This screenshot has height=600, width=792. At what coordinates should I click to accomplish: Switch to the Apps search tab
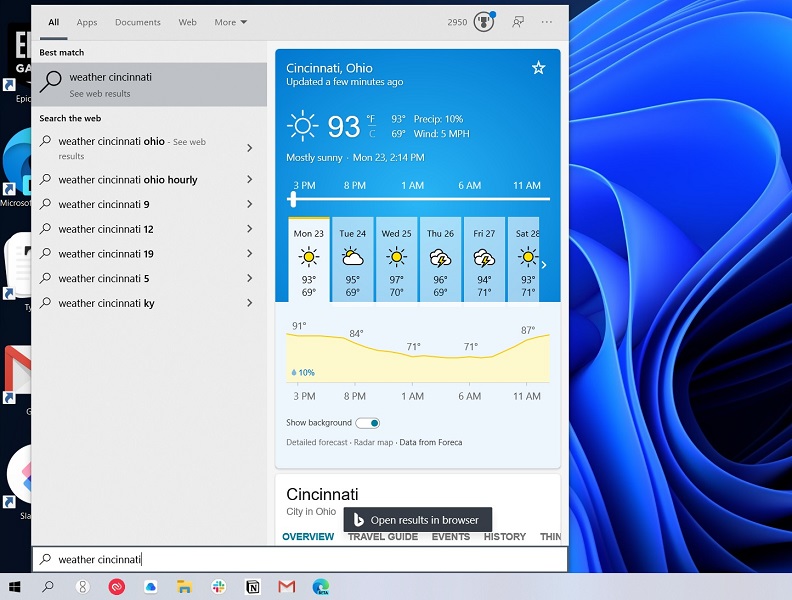[x=87, y=22]
